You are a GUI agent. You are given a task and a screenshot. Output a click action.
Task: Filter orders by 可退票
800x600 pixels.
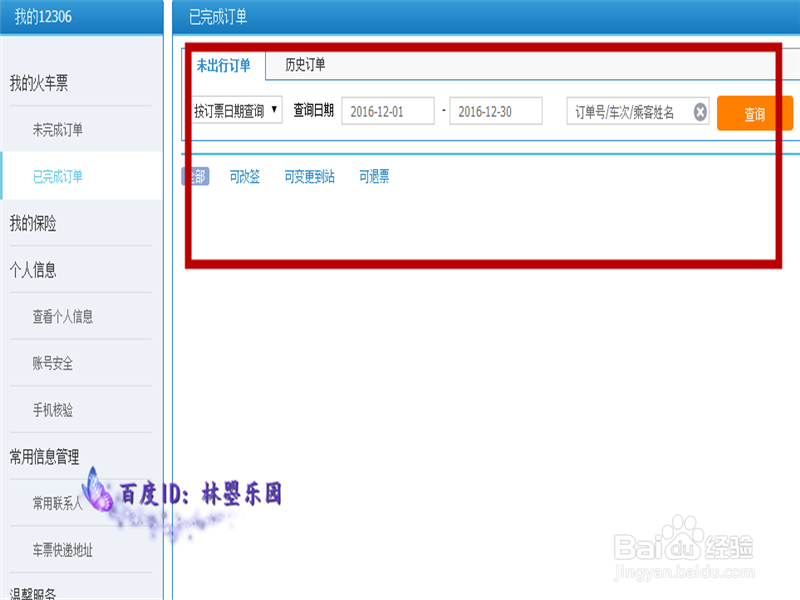374,177
